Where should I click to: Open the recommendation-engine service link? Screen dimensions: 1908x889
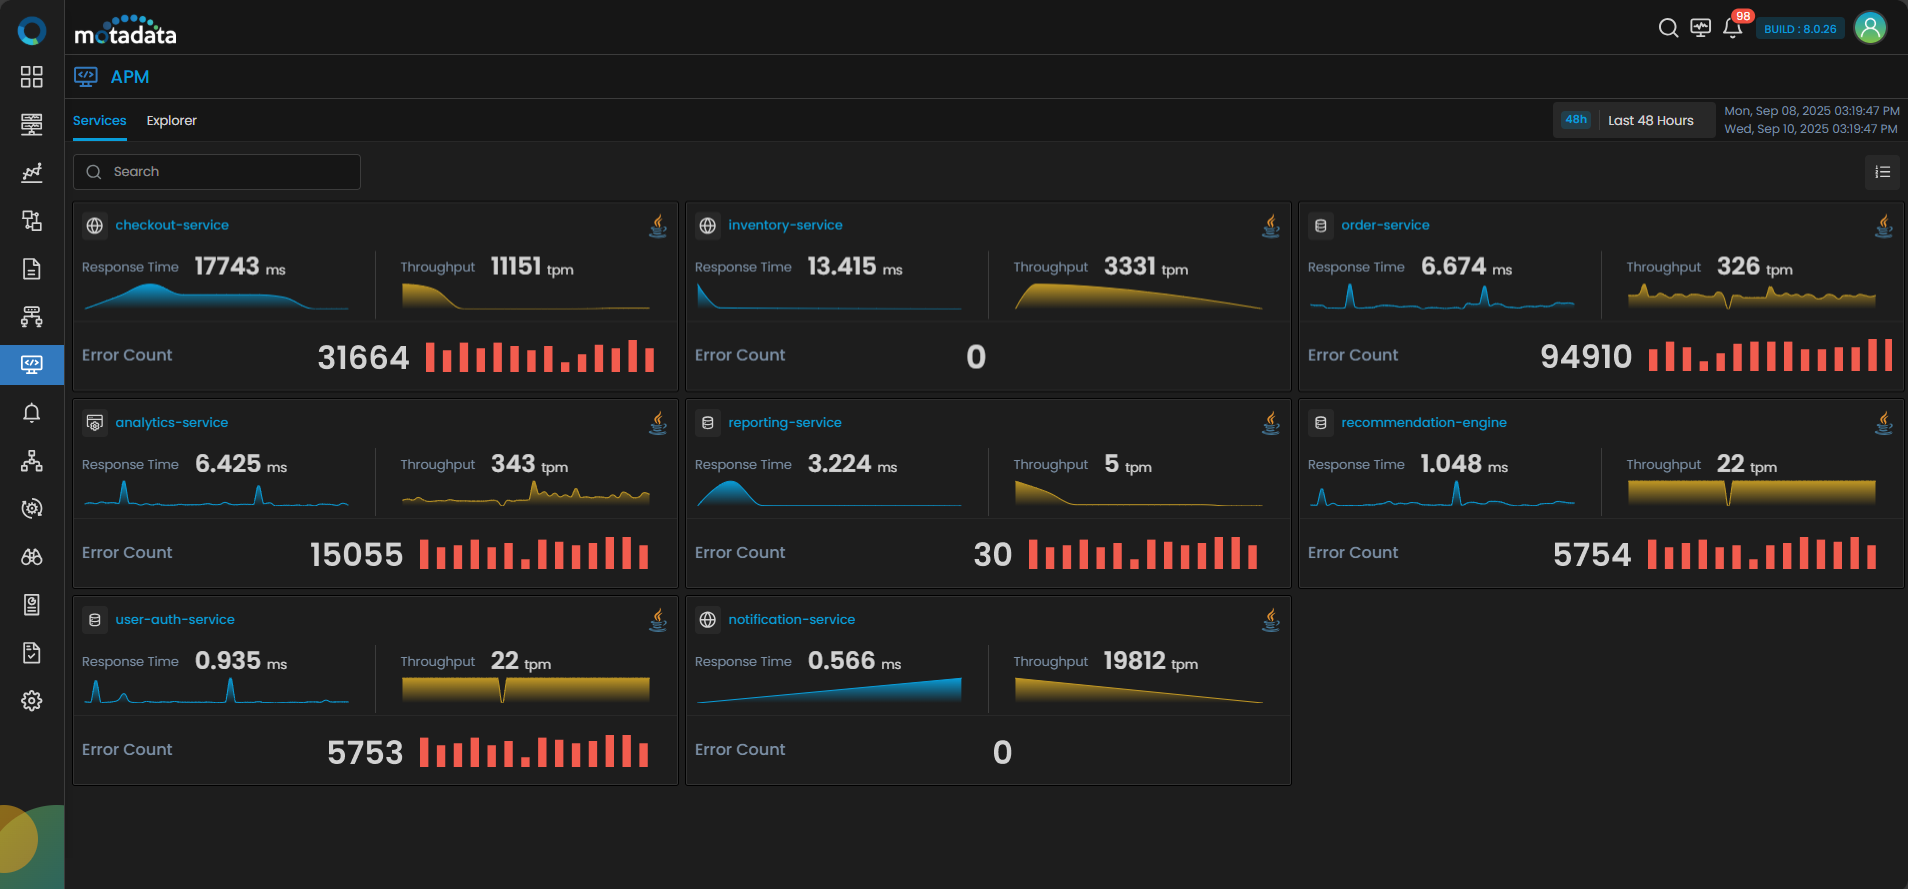point(1423,423)
